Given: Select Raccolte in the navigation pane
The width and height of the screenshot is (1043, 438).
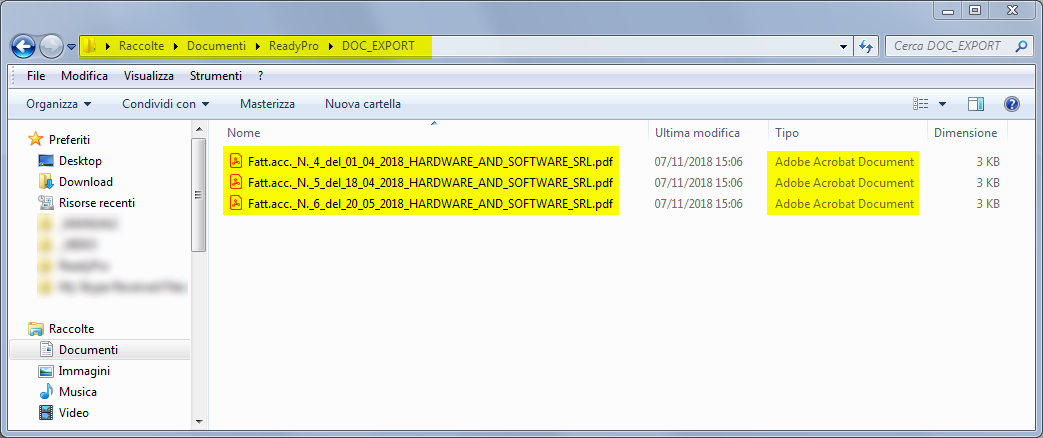Looking at the screenshot, I should coord(71,329).
